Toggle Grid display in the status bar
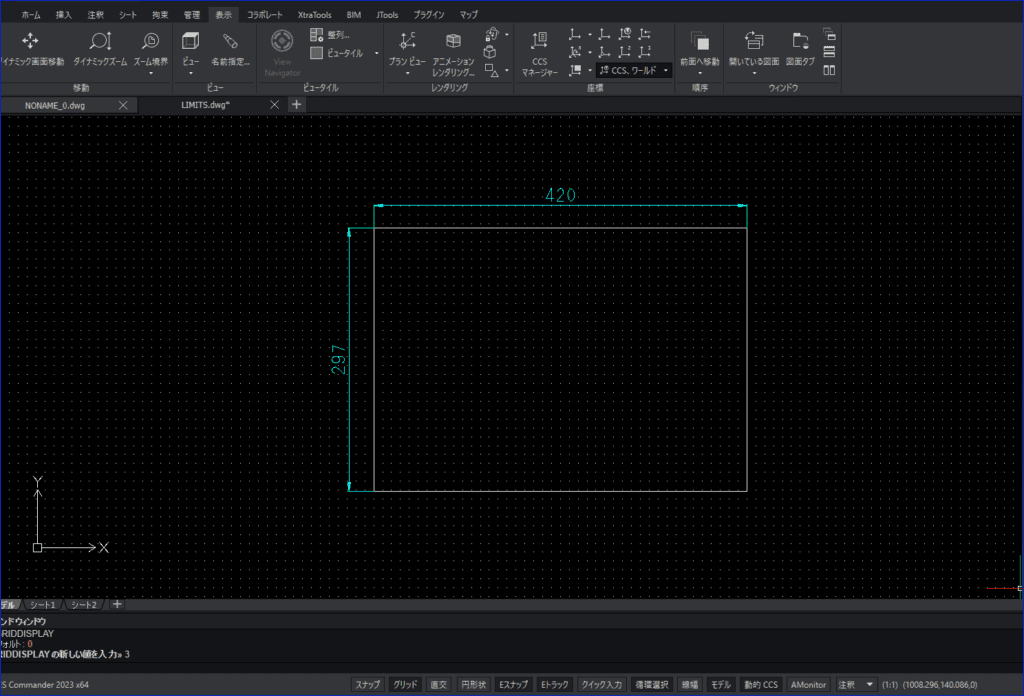The height and width of the screenshot is (696, 1024). coord(405,684)
